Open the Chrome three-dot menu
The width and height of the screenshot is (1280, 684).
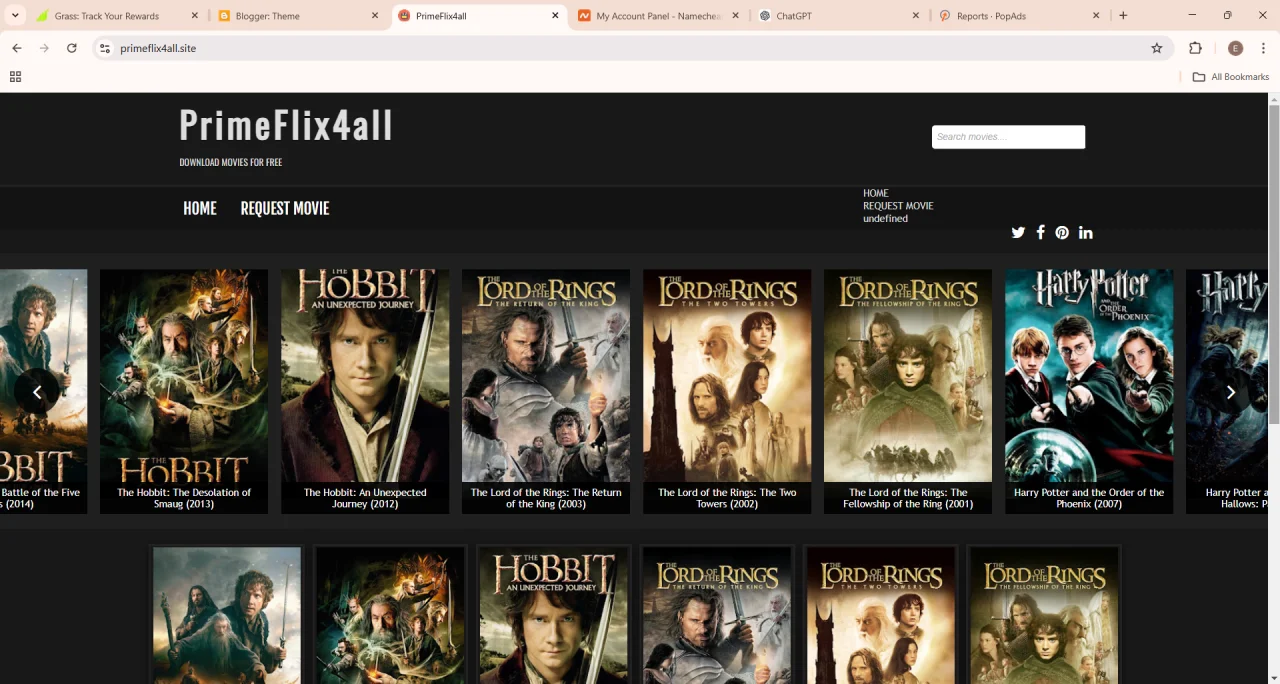click(x=1264, y=48)
